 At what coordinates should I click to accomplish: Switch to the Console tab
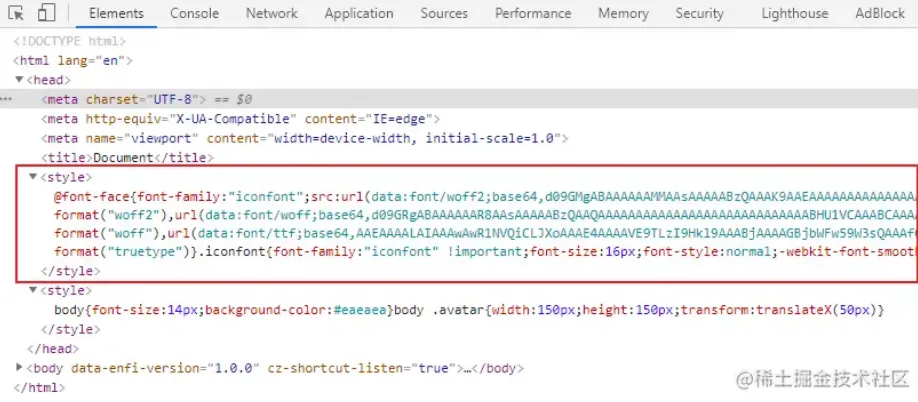[x=194, y=13]
